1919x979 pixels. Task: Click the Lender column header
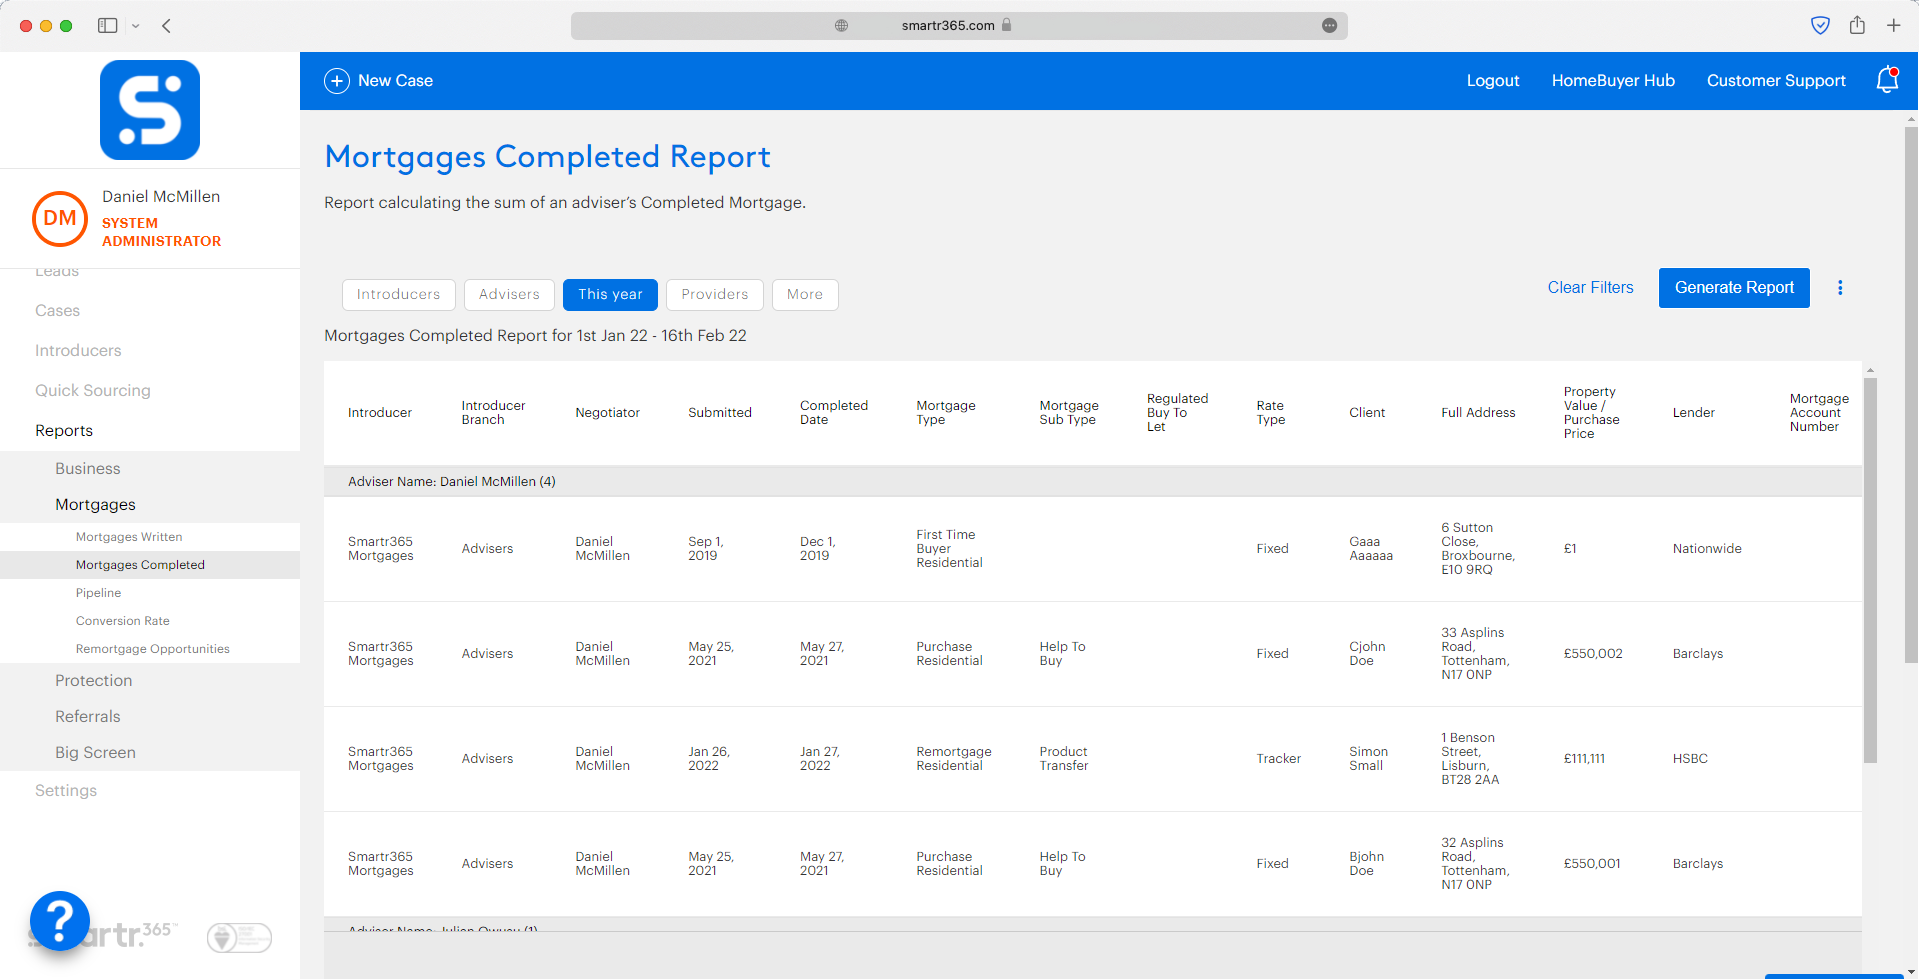(1693, 413)
